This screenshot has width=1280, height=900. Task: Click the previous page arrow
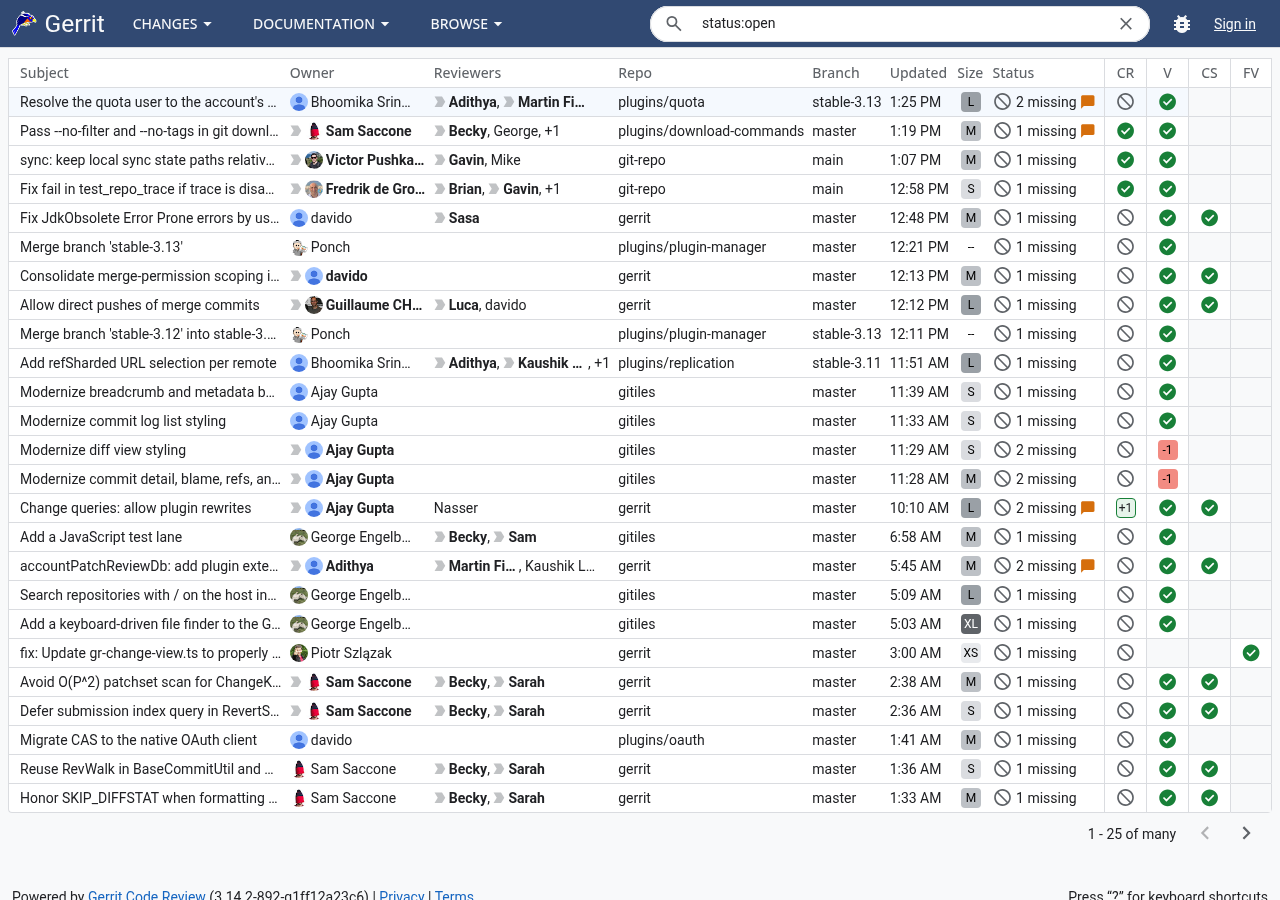[1205, 833]
